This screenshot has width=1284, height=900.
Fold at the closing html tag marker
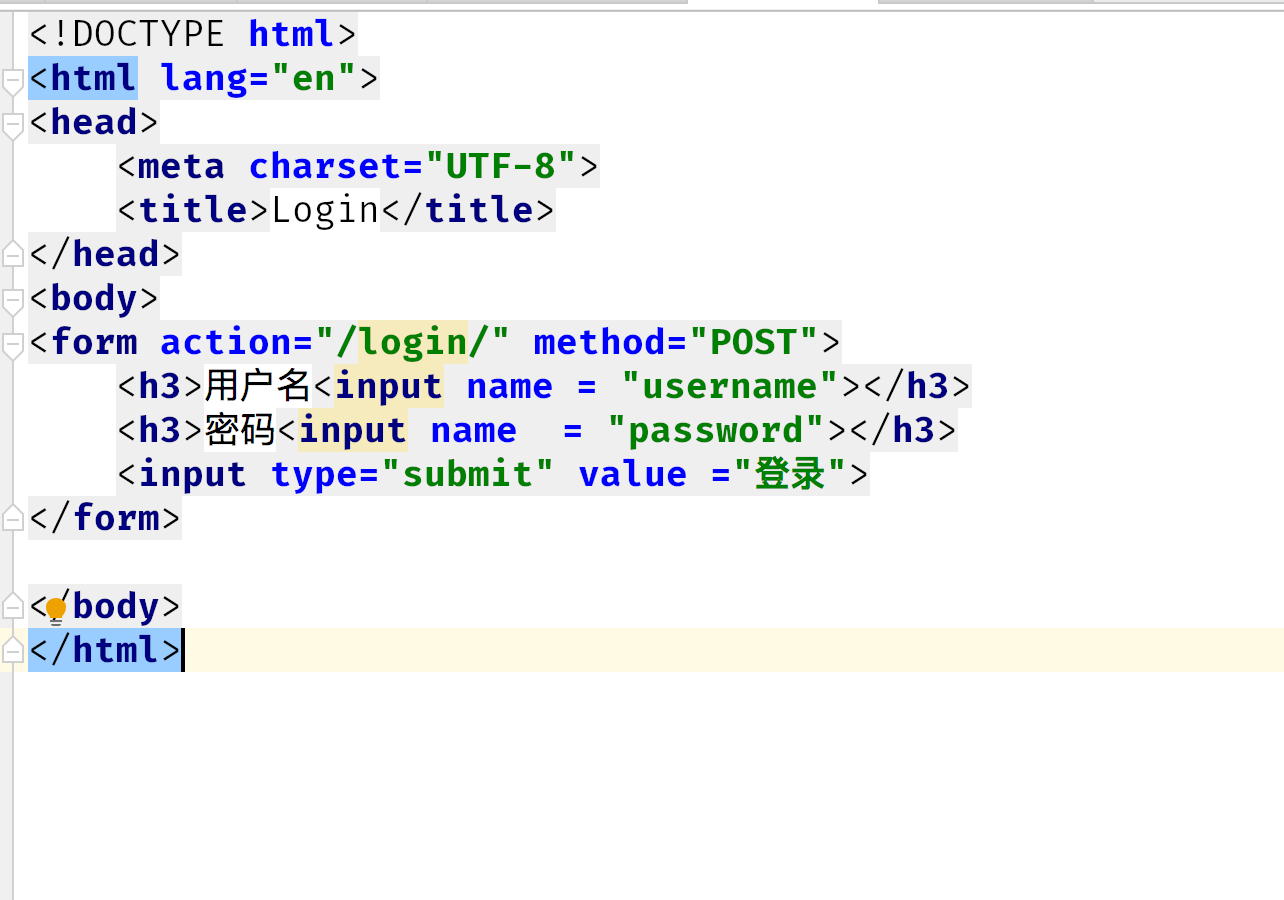coord(13,650)
